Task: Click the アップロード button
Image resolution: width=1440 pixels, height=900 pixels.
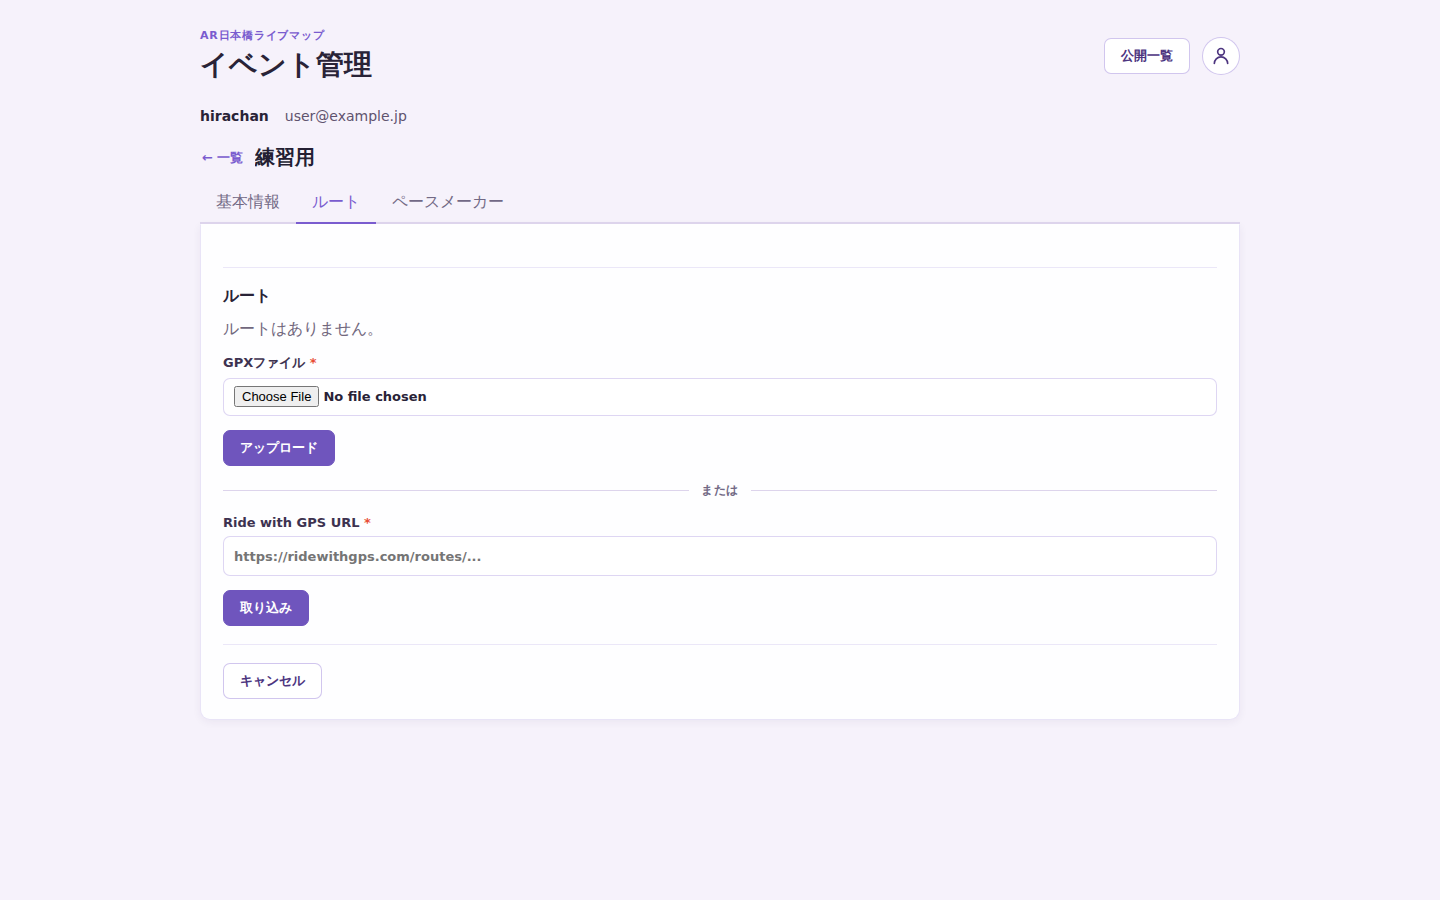Action: click(x=278, y=448)
